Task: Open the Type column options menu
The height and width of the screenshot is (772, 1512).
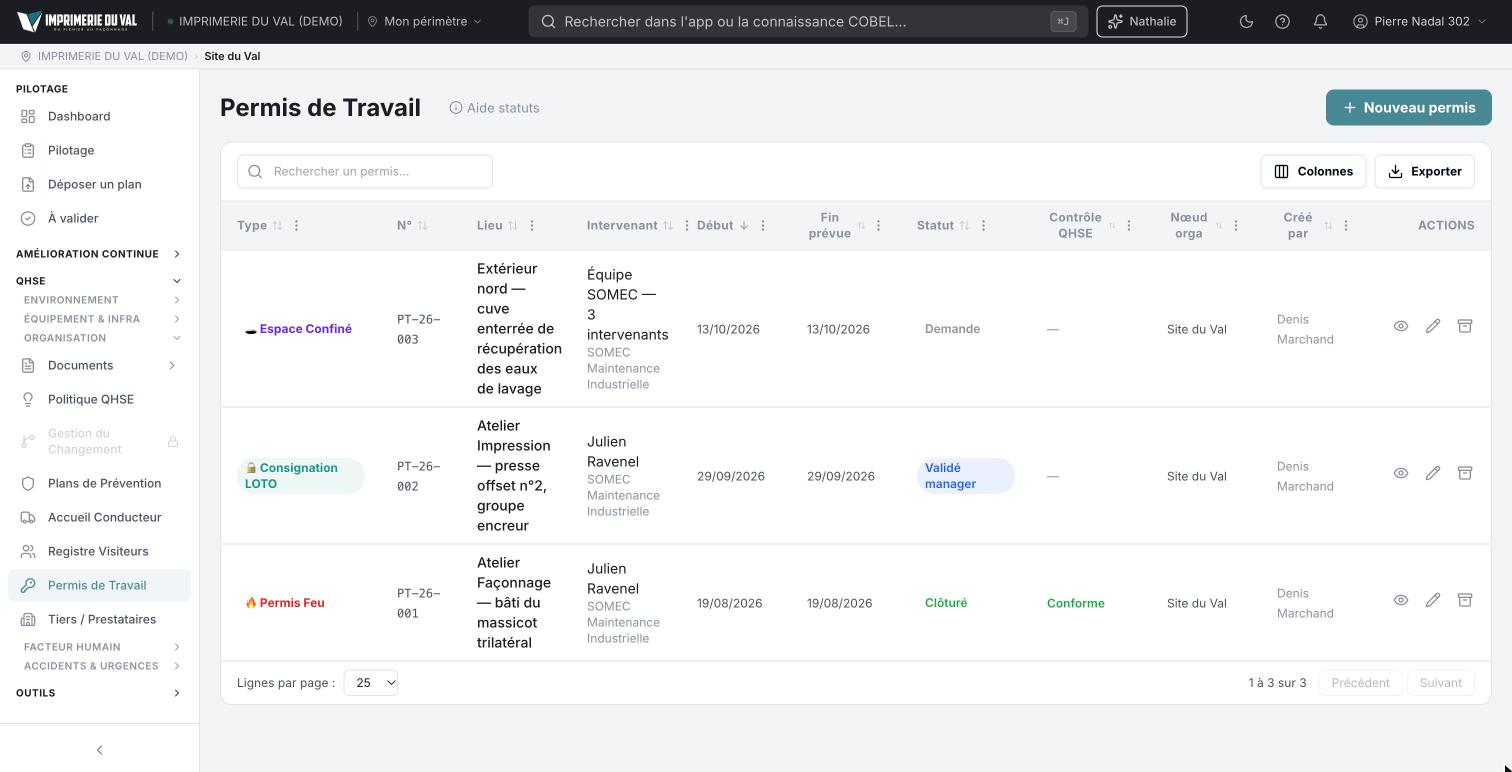Action: (296, 226)
